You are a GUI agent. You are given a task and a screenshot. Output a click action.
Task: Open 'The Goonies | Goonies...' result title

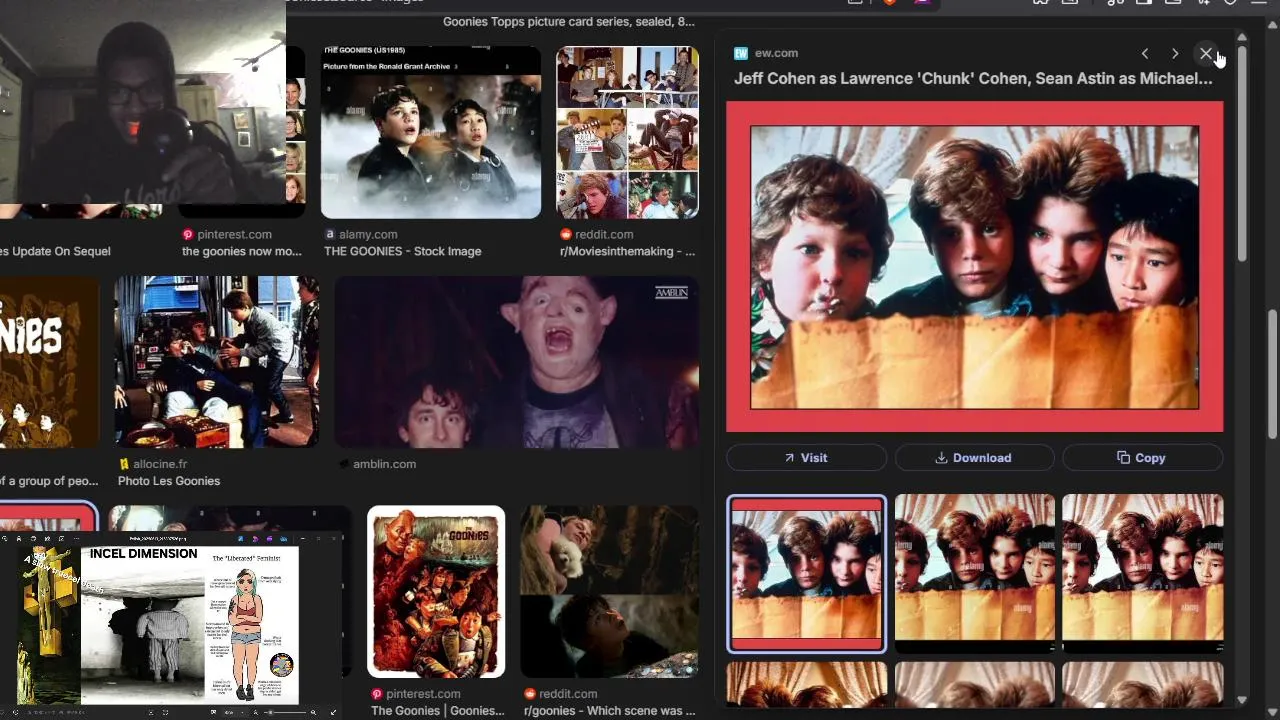coord(438,711)
